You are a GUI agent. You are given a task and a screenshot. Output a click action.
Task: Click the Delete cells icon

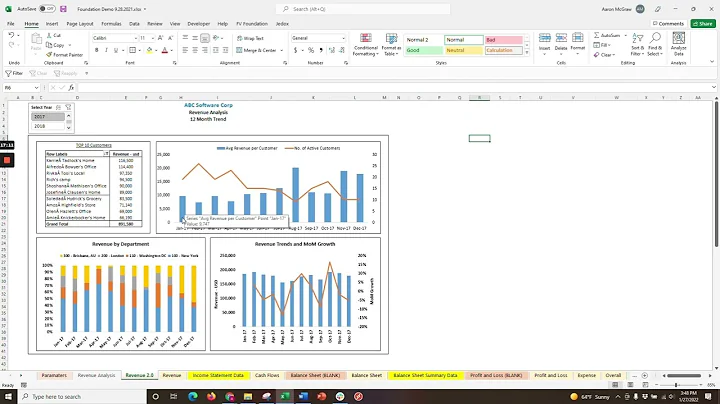pyautogui.click(x=561, y=39)
